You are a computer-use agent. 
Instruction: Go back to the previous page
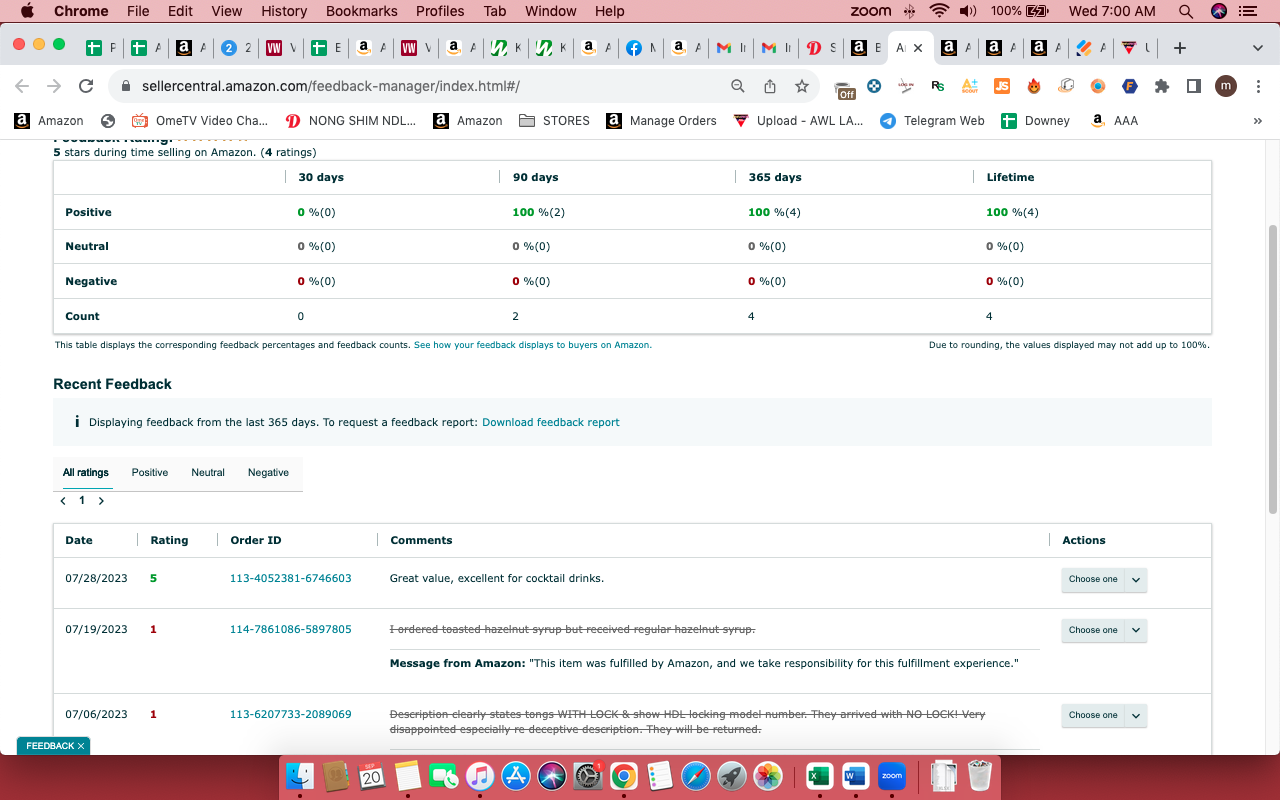pos(22,86)
